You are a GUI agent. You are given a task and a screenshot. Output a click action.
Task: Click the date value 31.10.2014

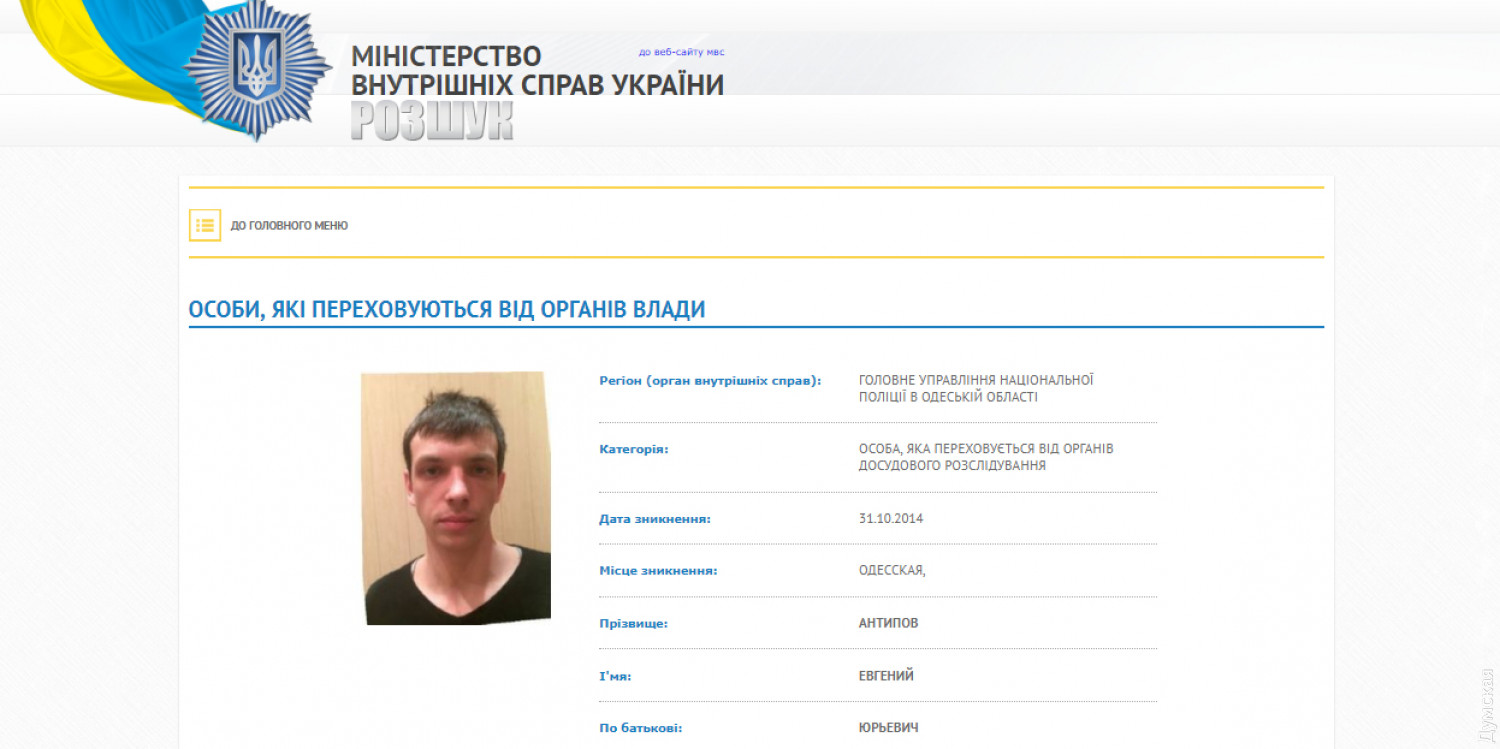coord(891,518)
